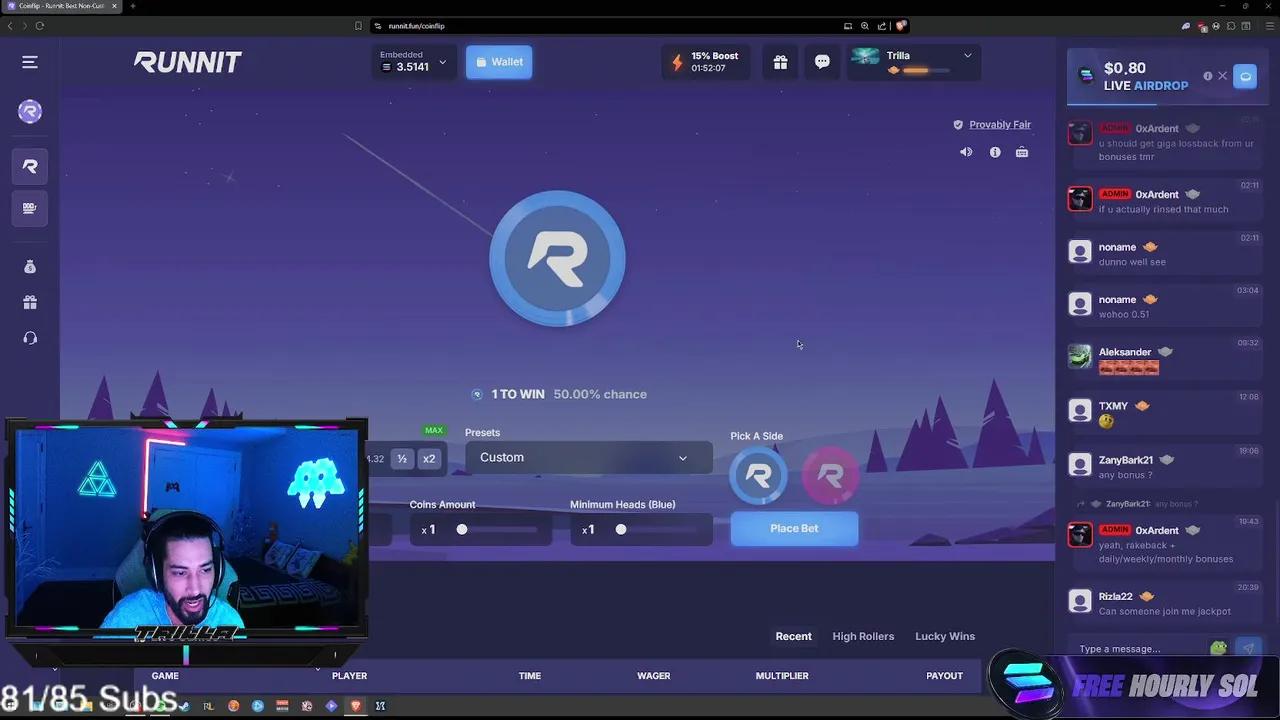
Task: Open the gift rewards icon in the top bar
Action: 780,61
